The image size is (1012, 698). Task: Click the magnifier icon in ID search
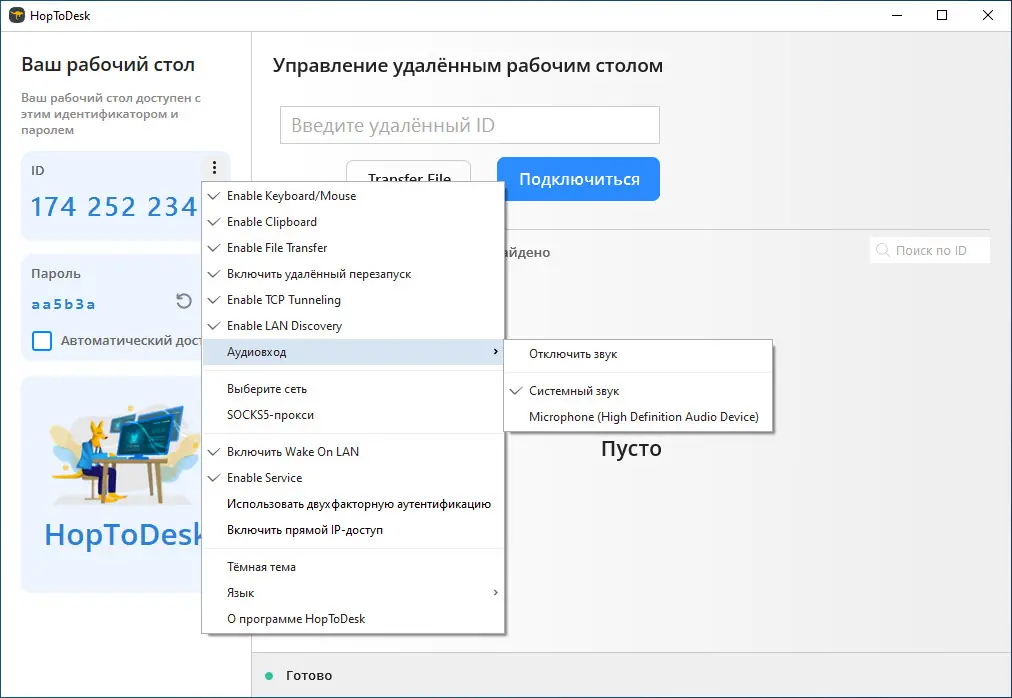click(882, 250)
